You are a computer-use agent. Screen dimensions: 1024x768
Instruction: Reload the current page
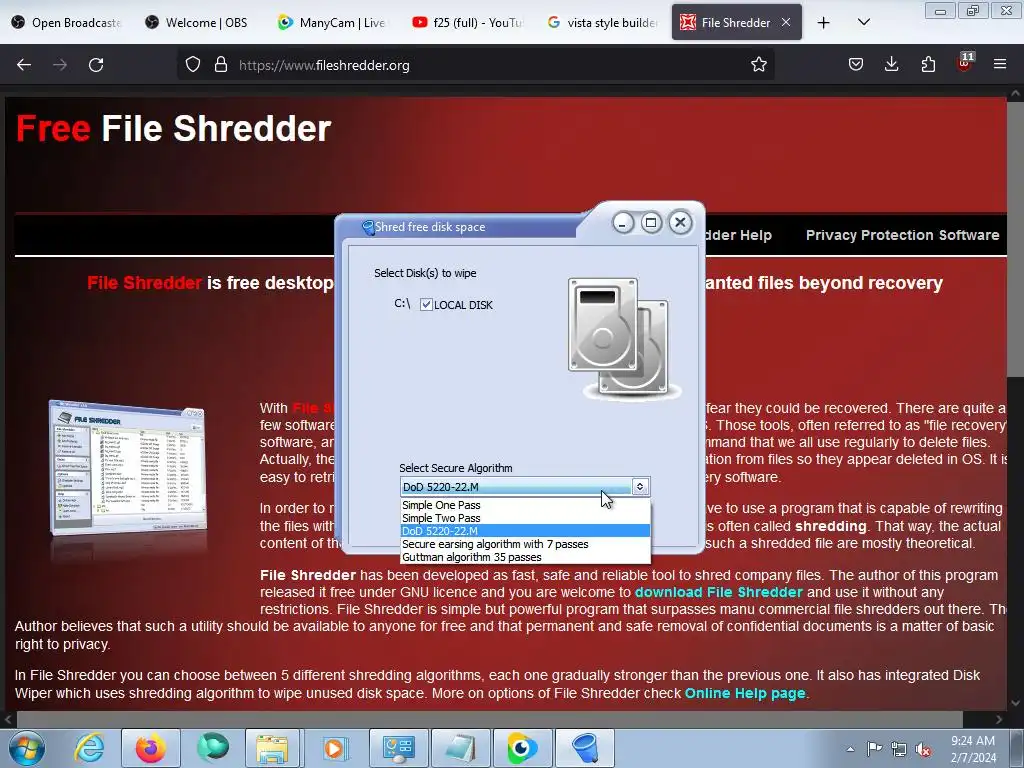(96, 65)
